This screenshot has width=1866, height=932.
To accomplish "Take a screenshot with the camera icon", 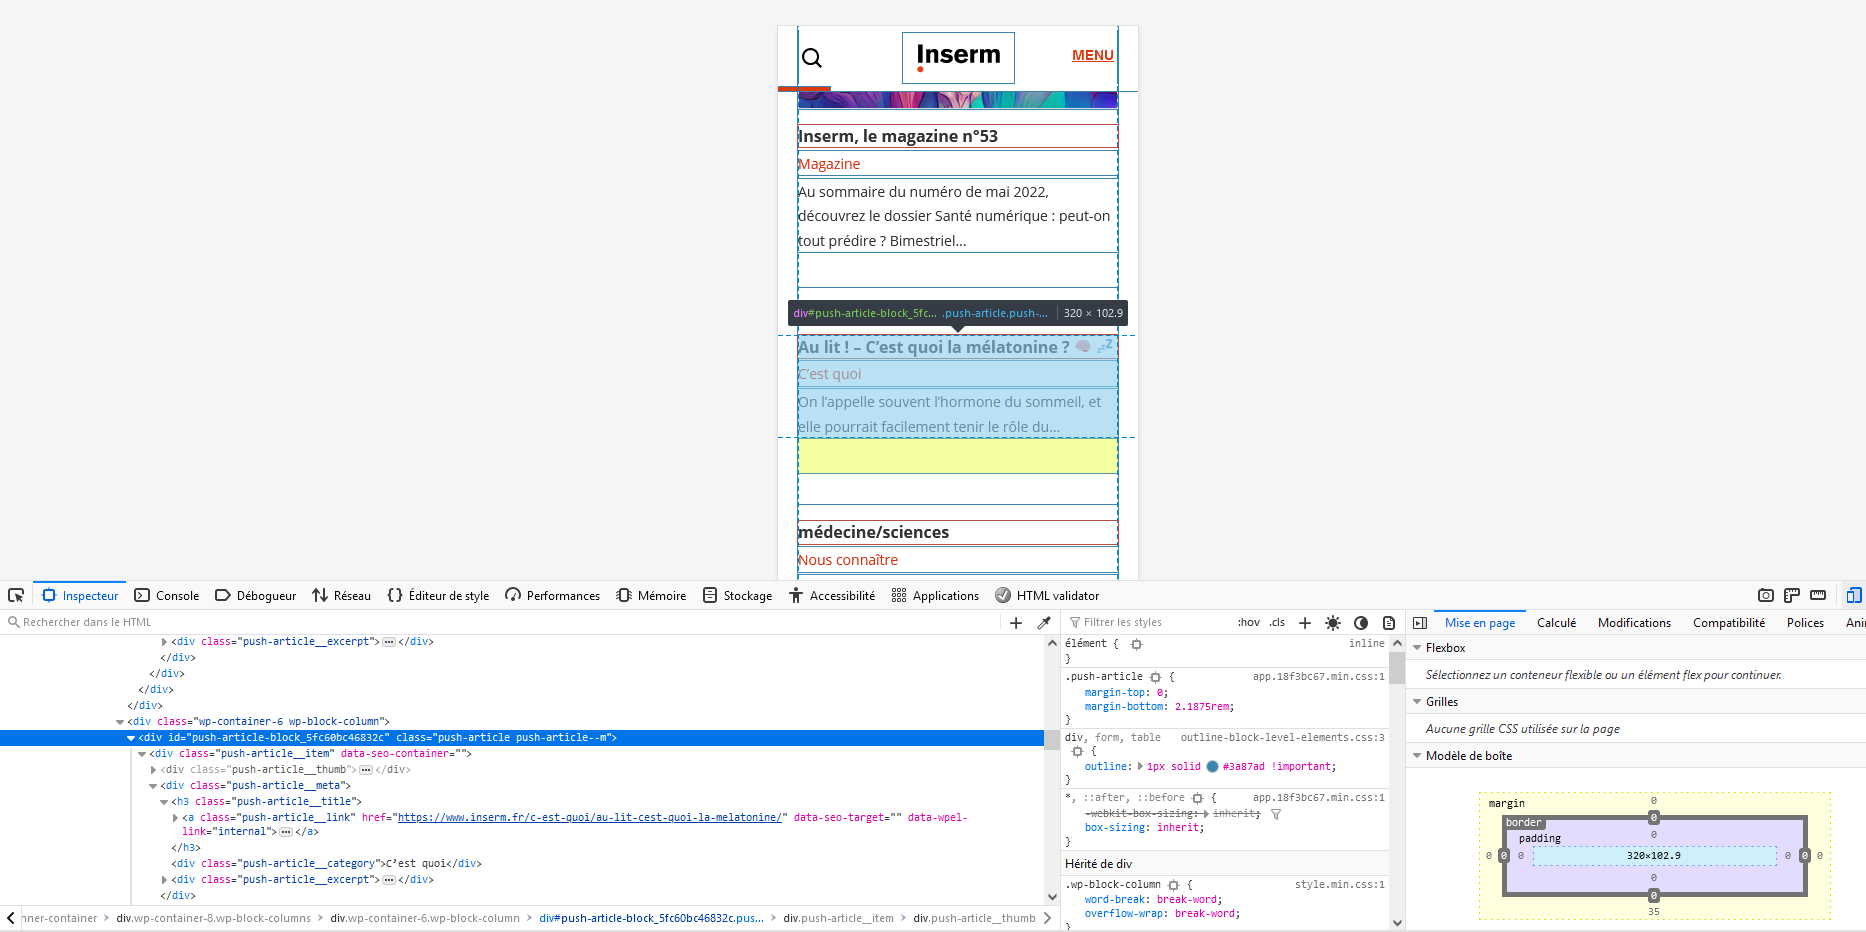I will (1766, 595).
